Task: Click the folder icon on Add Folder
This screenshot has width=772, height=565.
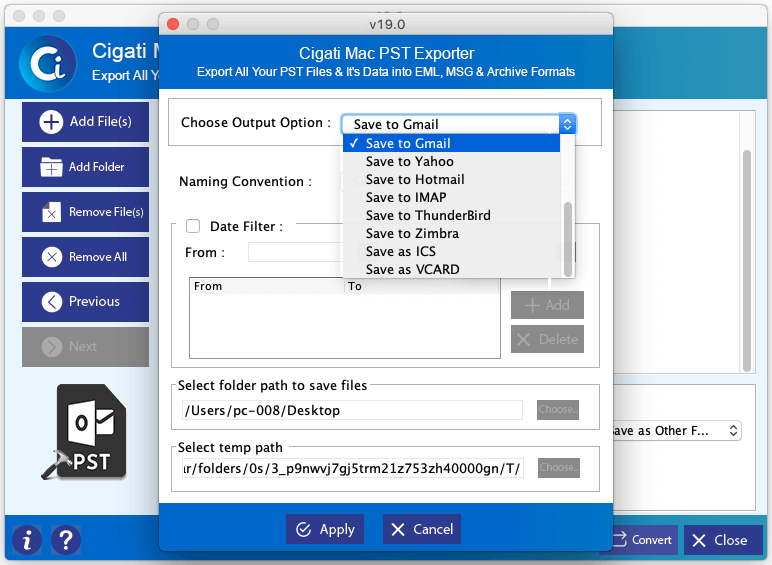Action: [x=51, y=167]
